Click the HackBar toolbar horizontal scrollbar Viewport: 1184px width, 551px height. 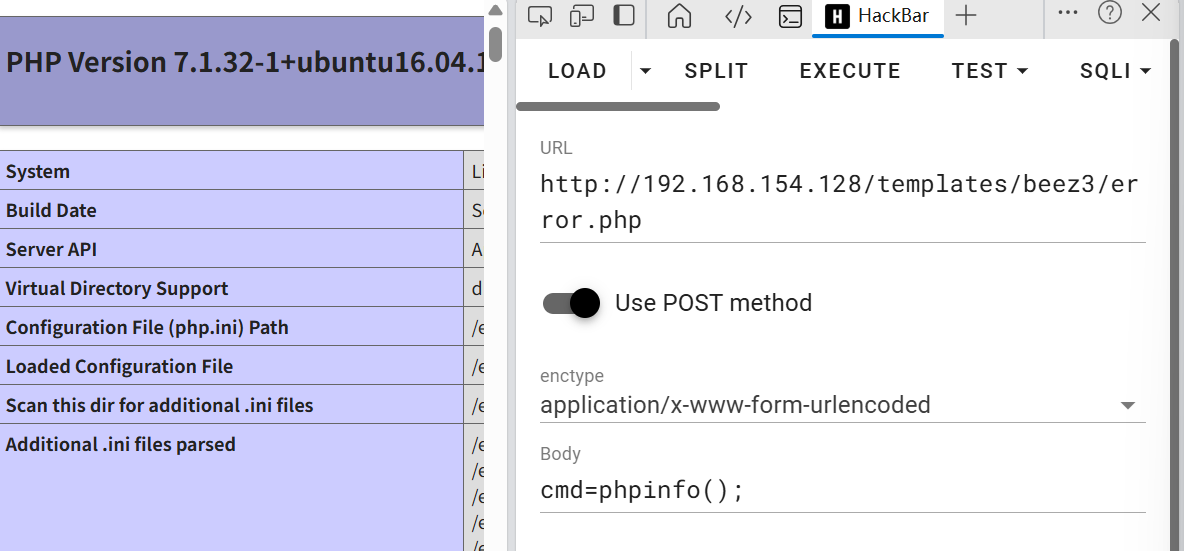618,106
